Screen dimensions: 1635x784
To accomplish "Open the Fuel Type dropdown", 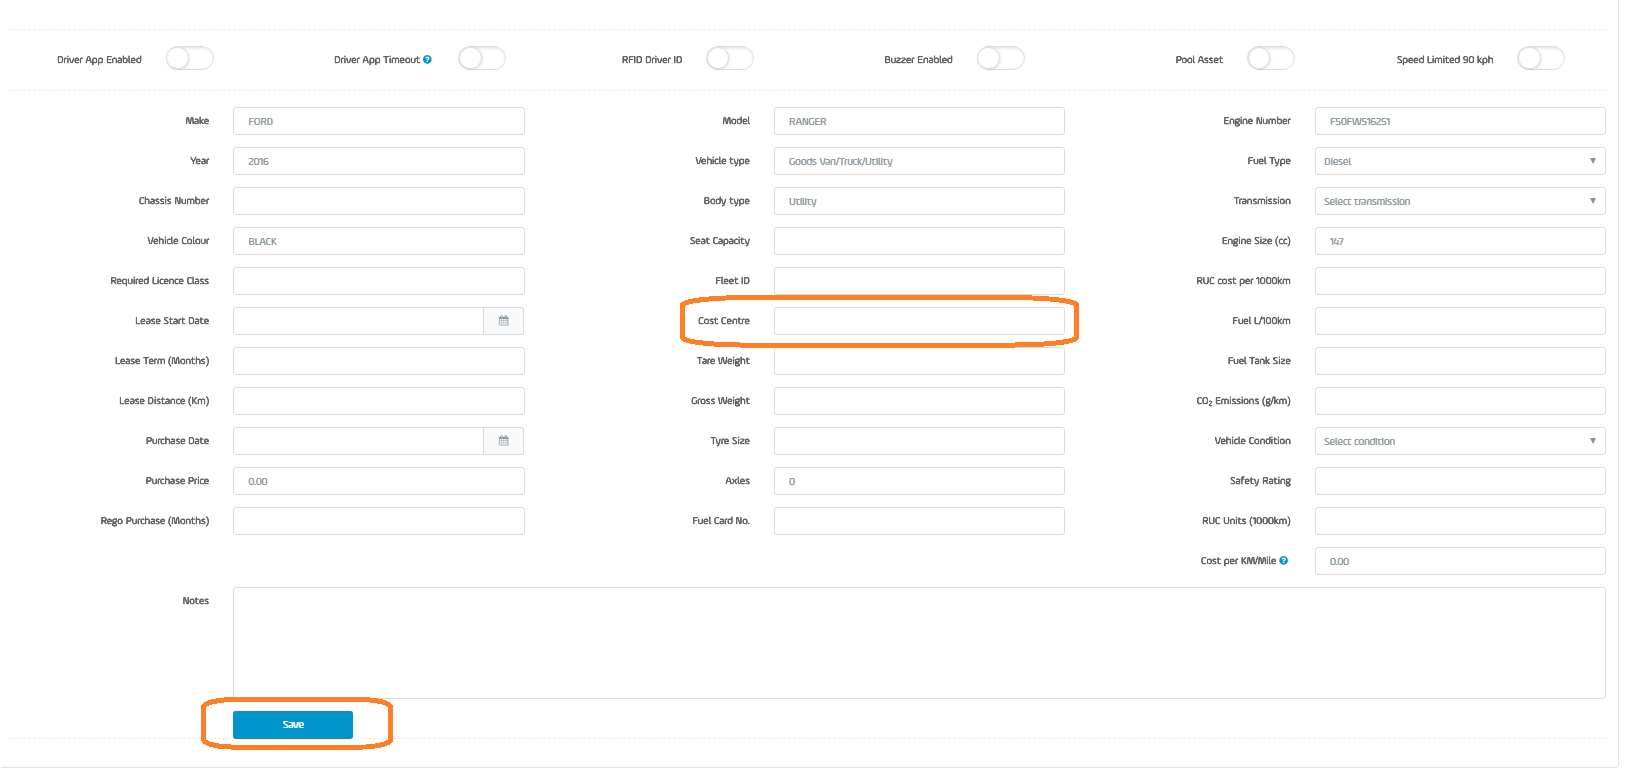I will (x=1460, y=161).
